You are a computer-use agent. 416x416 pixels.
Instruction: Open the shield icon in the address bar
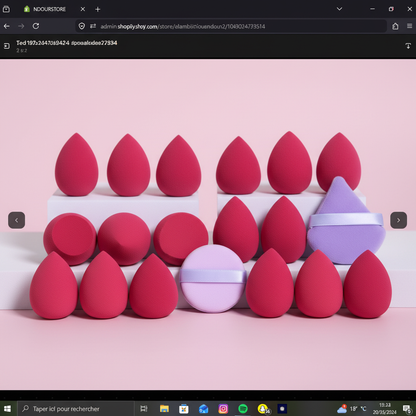(82, 26)
